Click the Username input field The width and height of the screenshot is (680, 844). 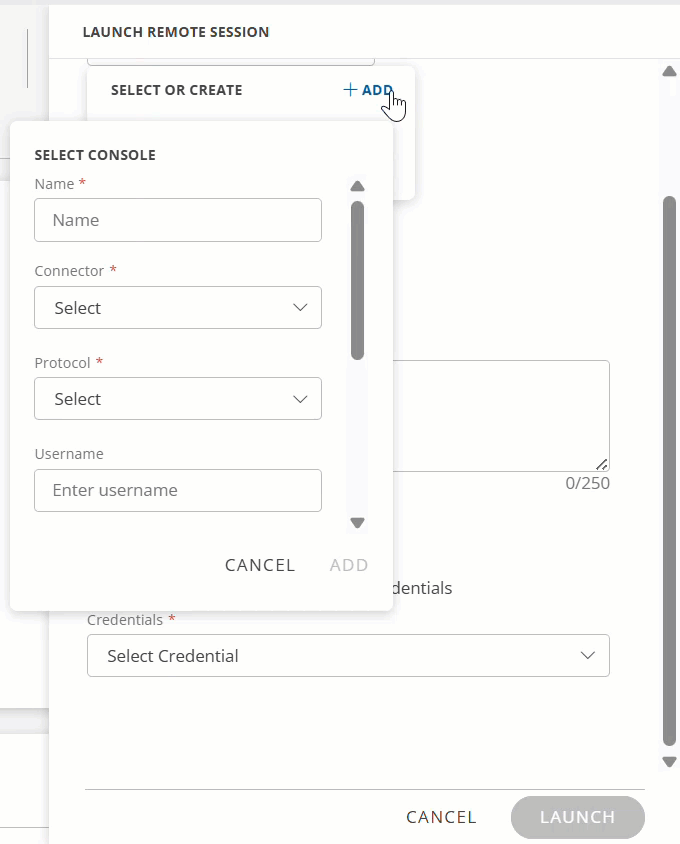[x=178, y=490]
